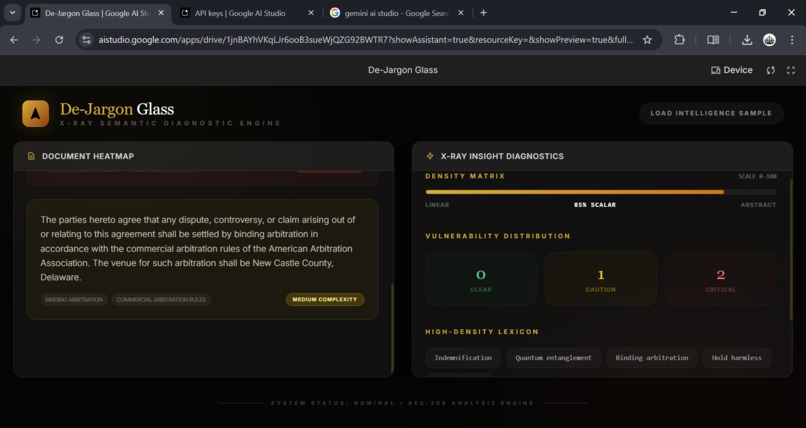Bookmark this page with the star icon
Screen dimensions: 806x428
647,40
